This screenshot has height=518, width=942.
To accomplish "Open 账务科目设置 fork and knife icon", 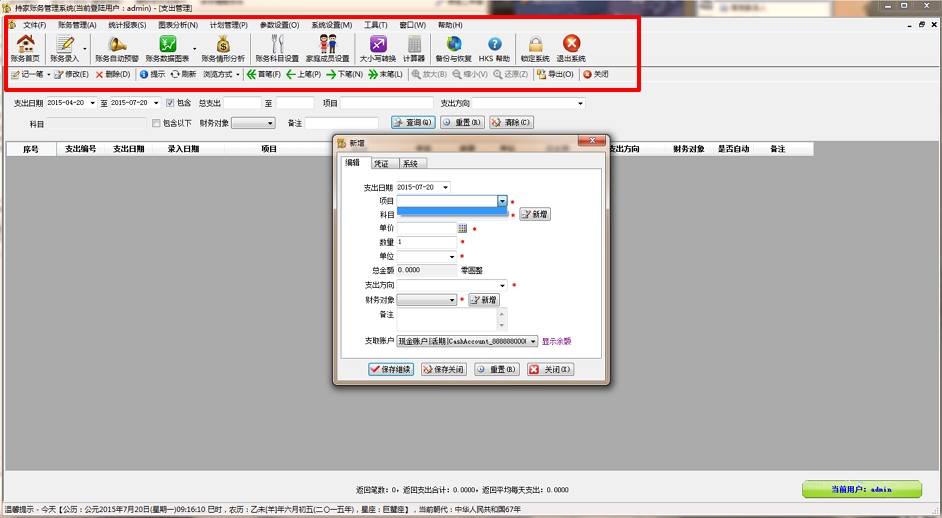I will coord(277,49).
